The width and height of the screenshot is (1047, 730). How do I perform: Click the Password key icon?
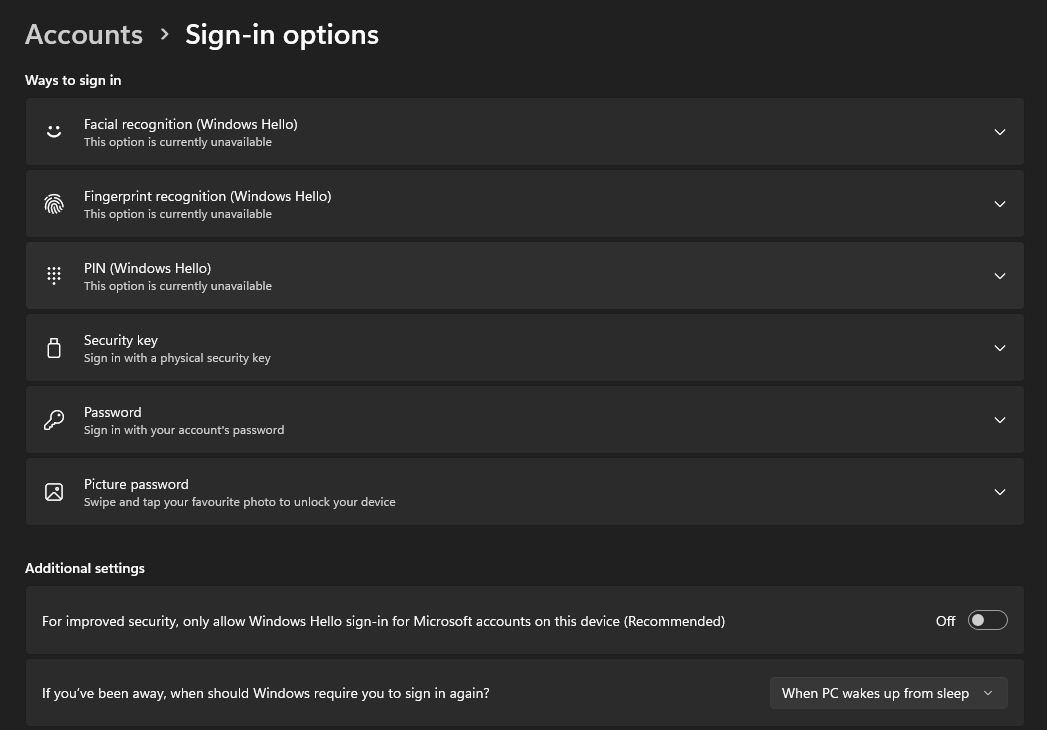click(54, 419)
